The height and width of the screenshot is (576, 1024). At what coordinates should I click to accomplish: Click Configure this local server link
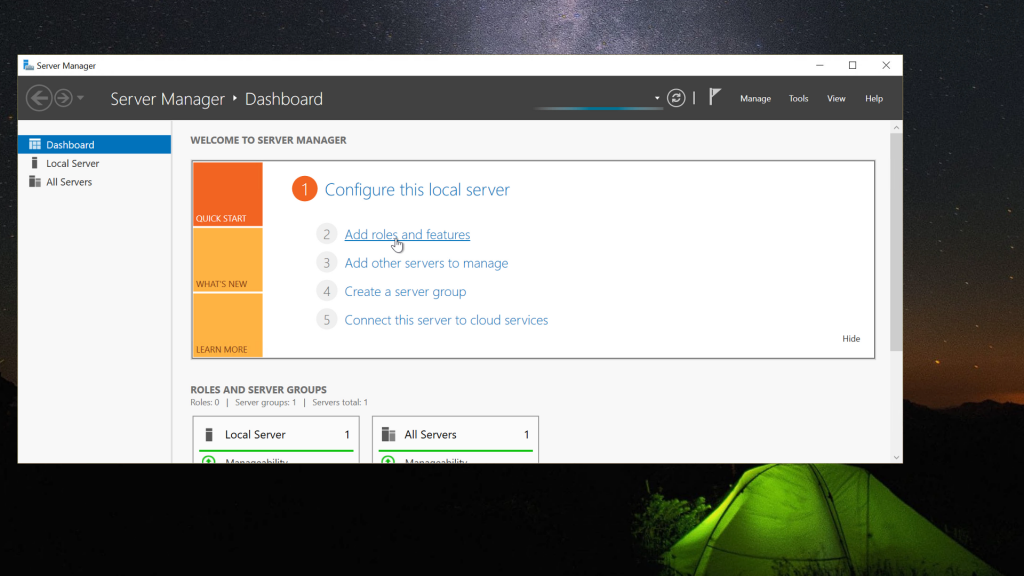[x=417, y=189]
